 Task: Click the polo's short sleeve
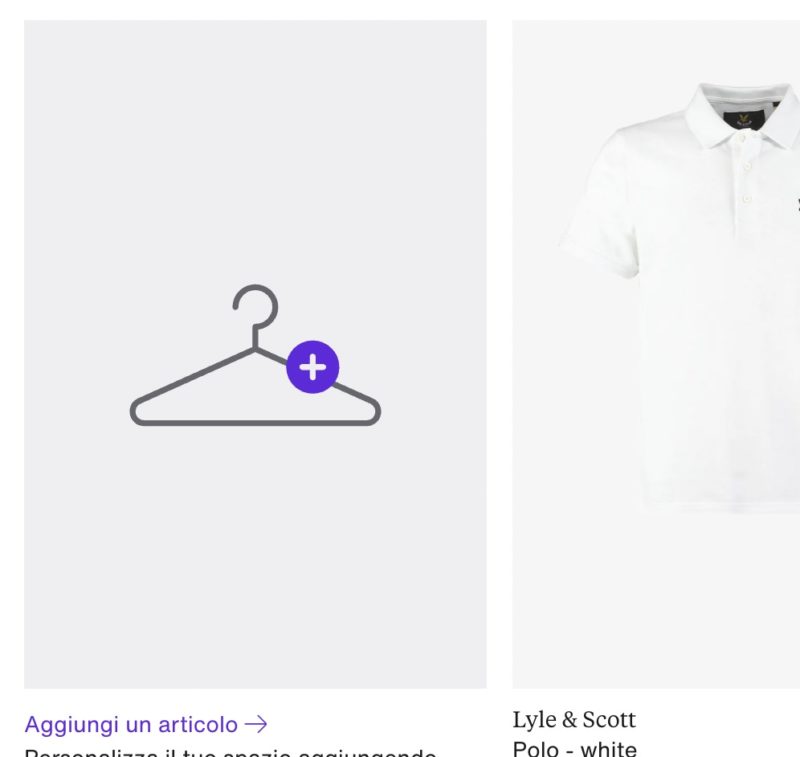pyautogui.click(x=599, y=204)
